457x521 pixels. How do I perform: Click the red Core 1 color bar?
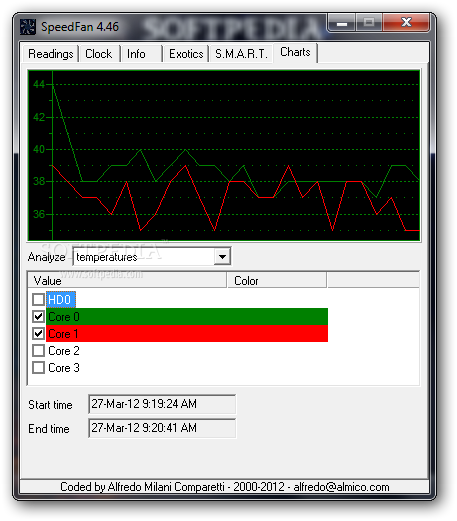[x=187, y=333]
